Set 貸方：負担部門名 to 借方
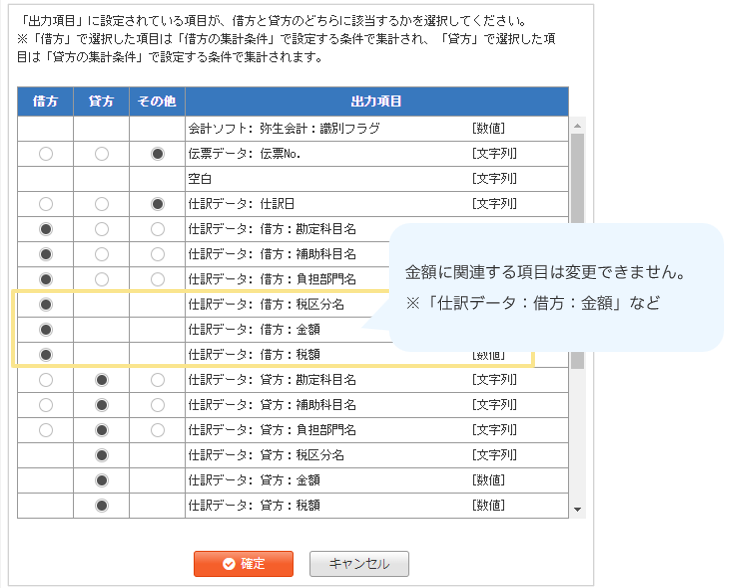This screenshot has width=736, height=588. (45, 430)
